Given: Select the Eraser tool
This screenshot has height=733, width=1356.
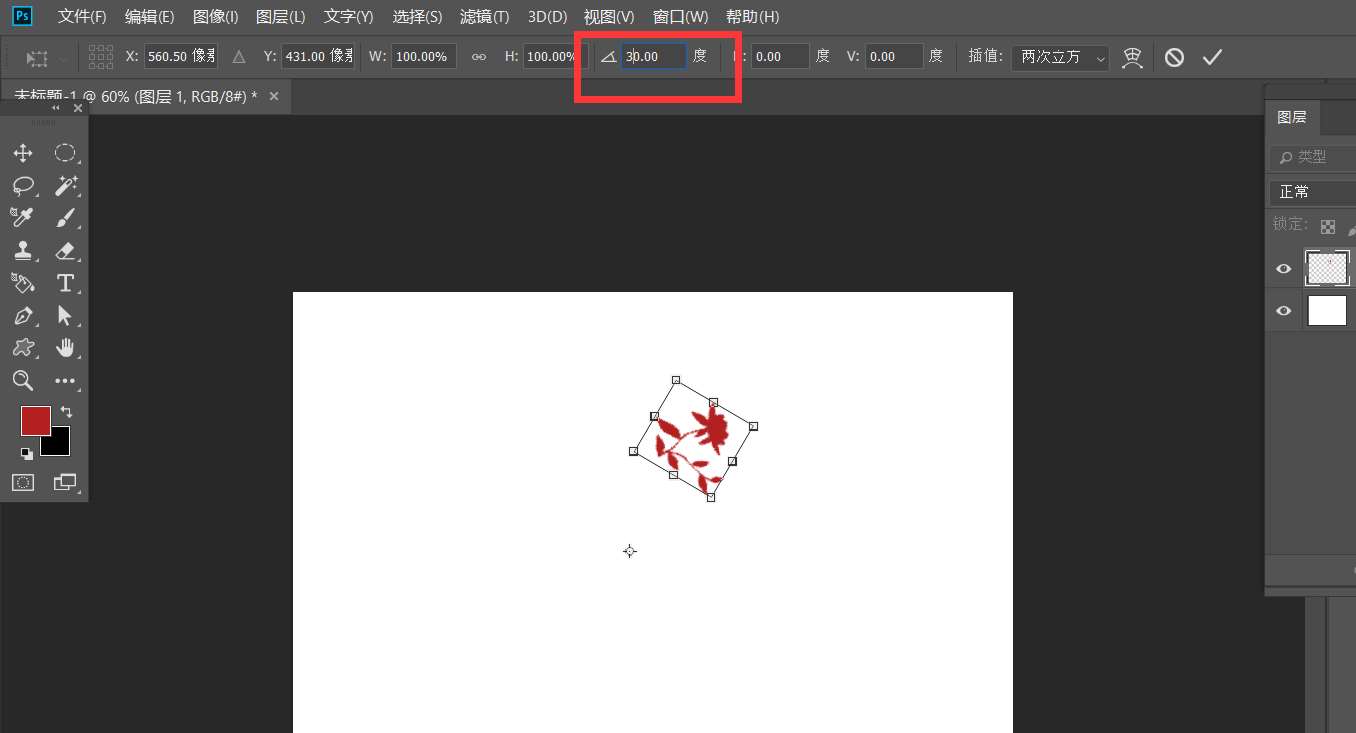Looking at the screenshot, I should [67, 250].
